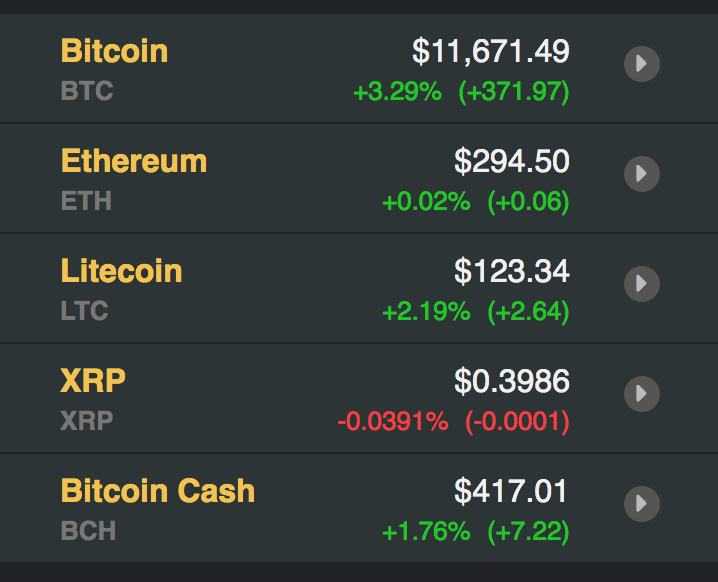Select the yellow XRP coin name
The height and width of the screenshot is (582, 718).
pyautogui.click(x=93, y=381)
